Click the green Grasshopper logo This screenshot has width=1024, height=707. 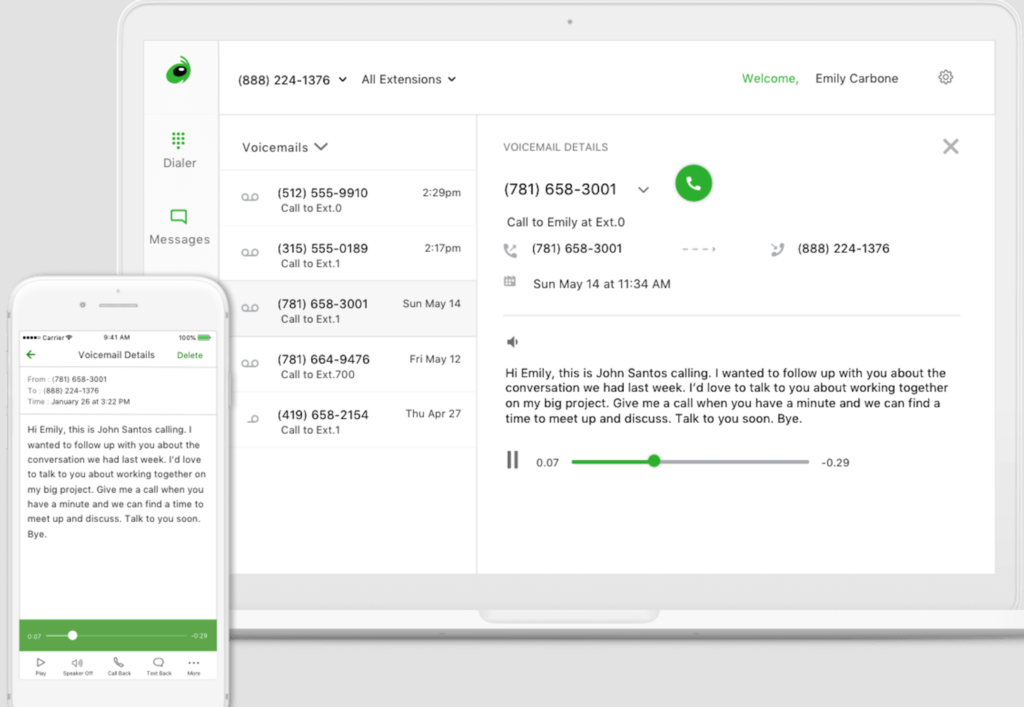coord(178,71)
